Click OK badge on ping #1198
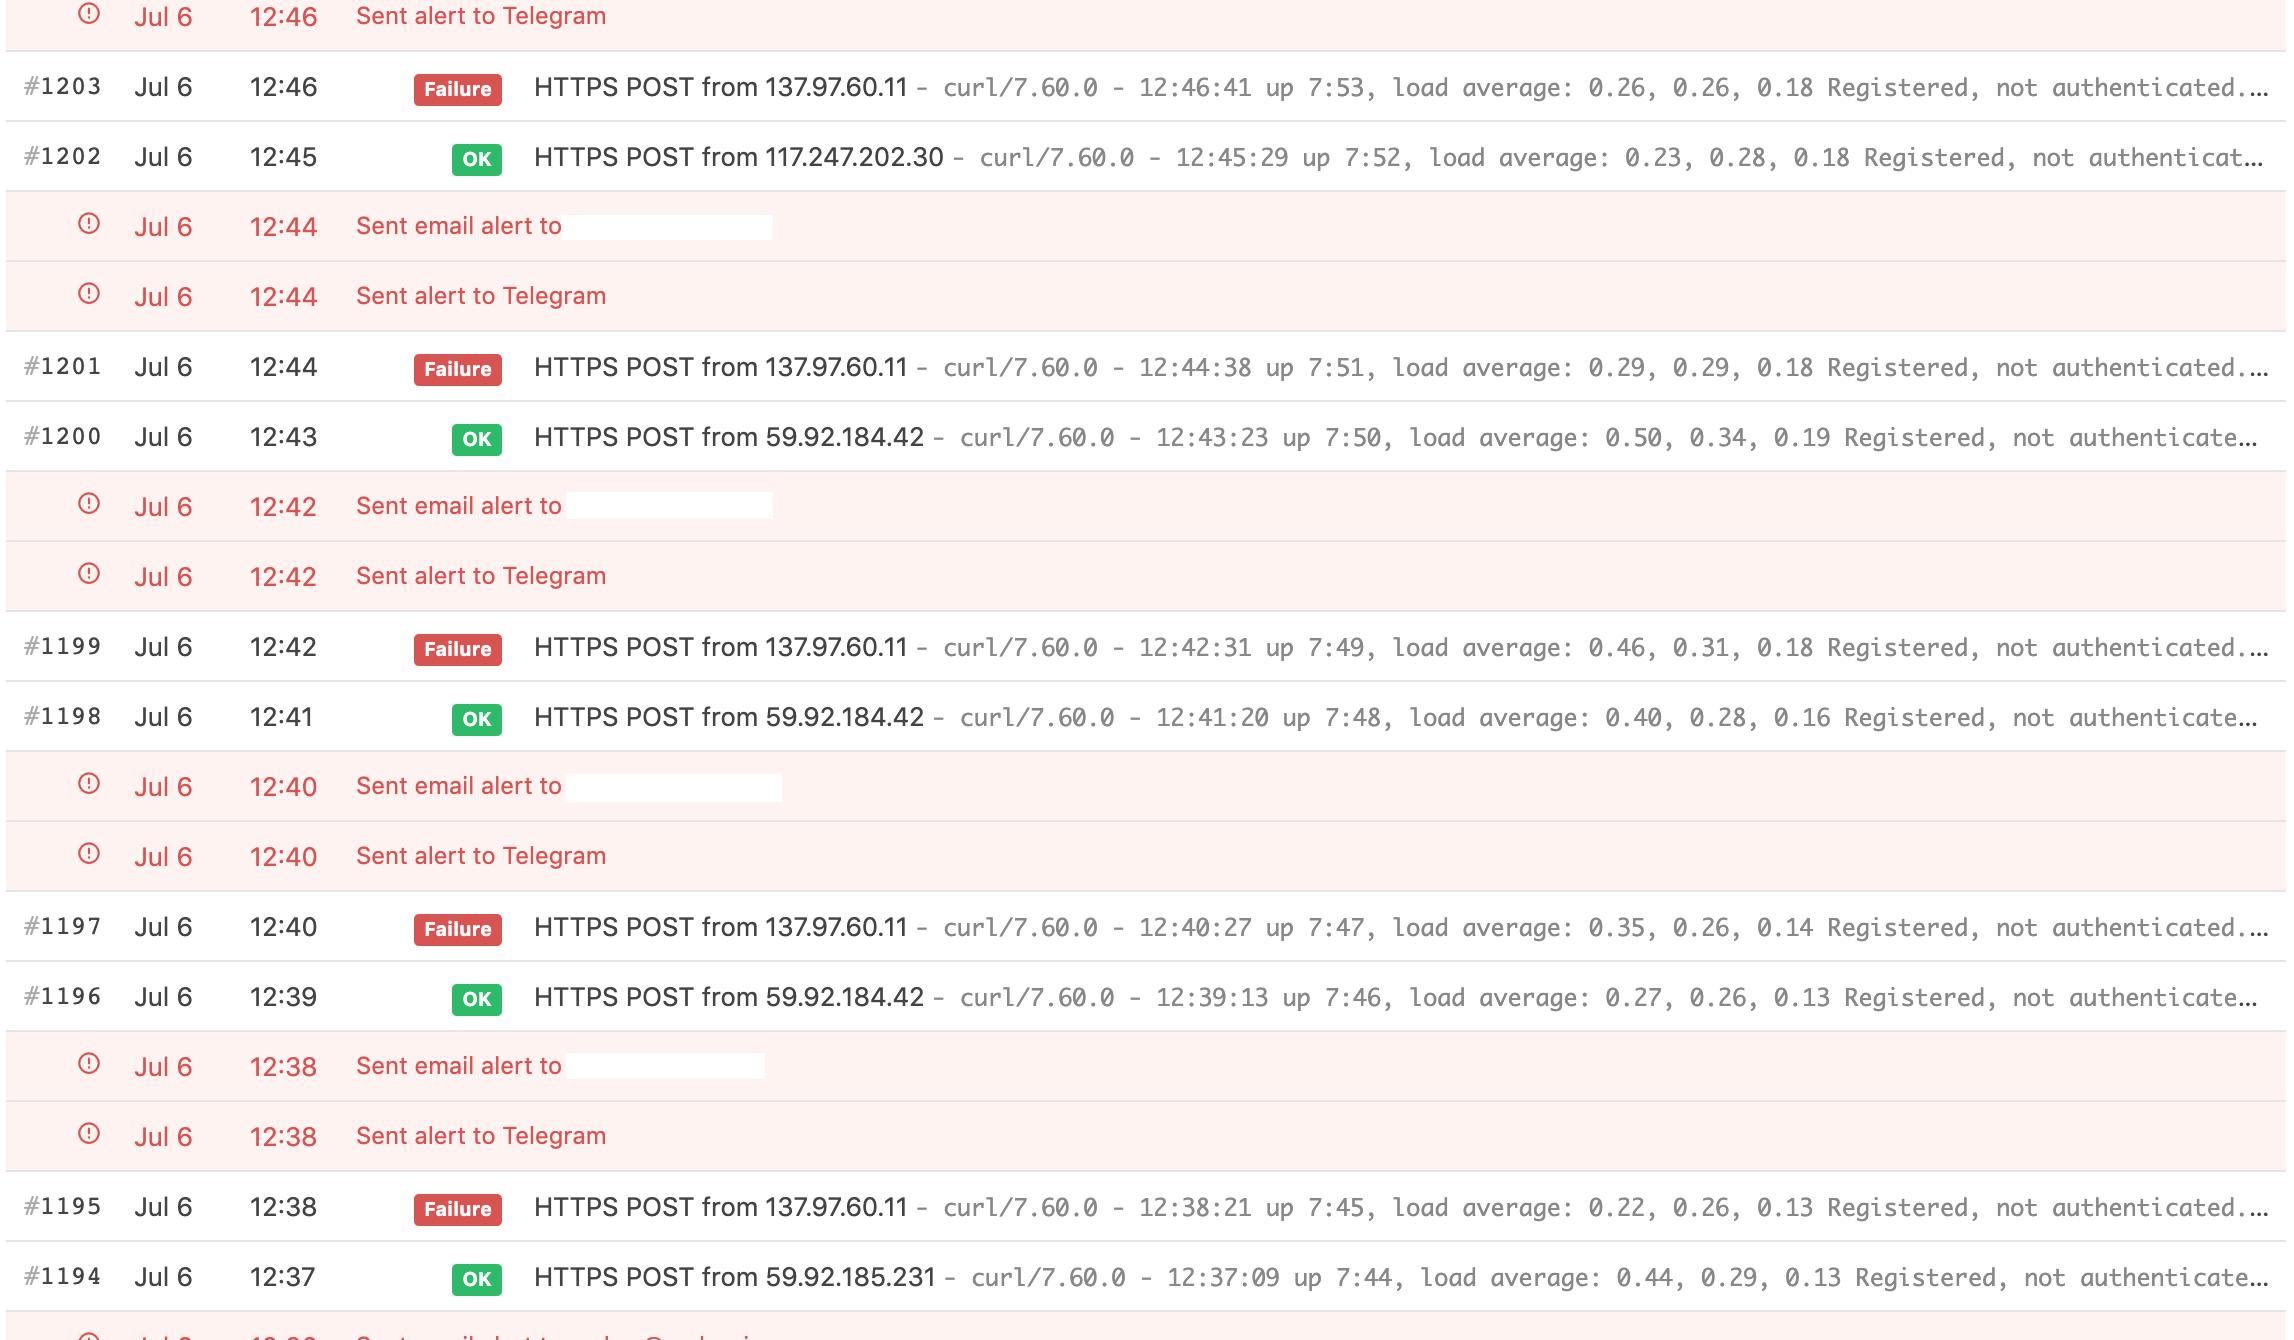Viewport: 2294px width, 1340px height. click(x=477, y=719)
